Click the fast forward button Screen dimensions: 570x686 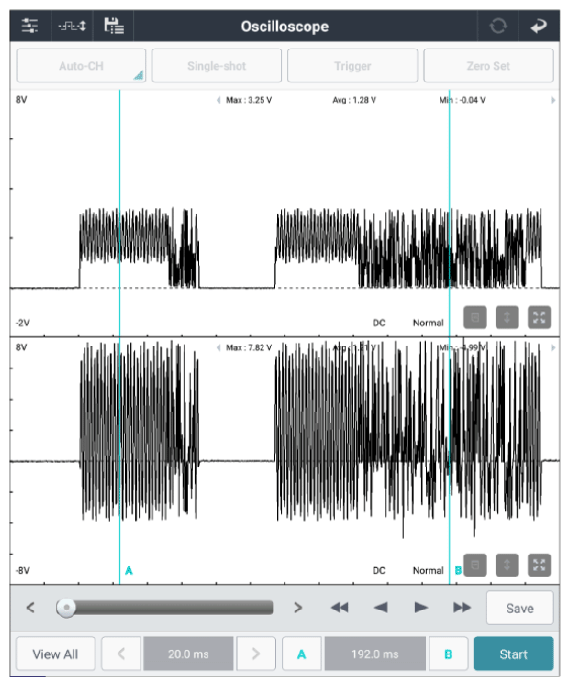[462, 607]
